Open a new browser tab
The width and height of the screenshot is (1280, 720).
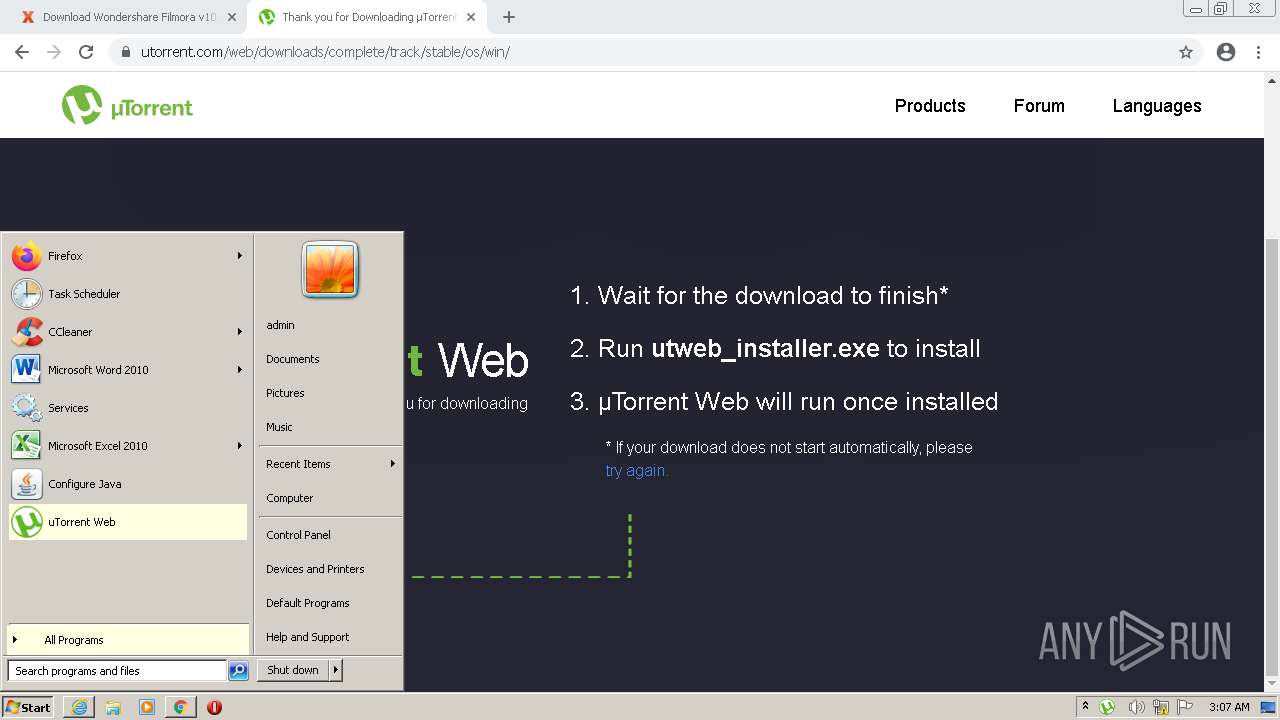point(509,17)
